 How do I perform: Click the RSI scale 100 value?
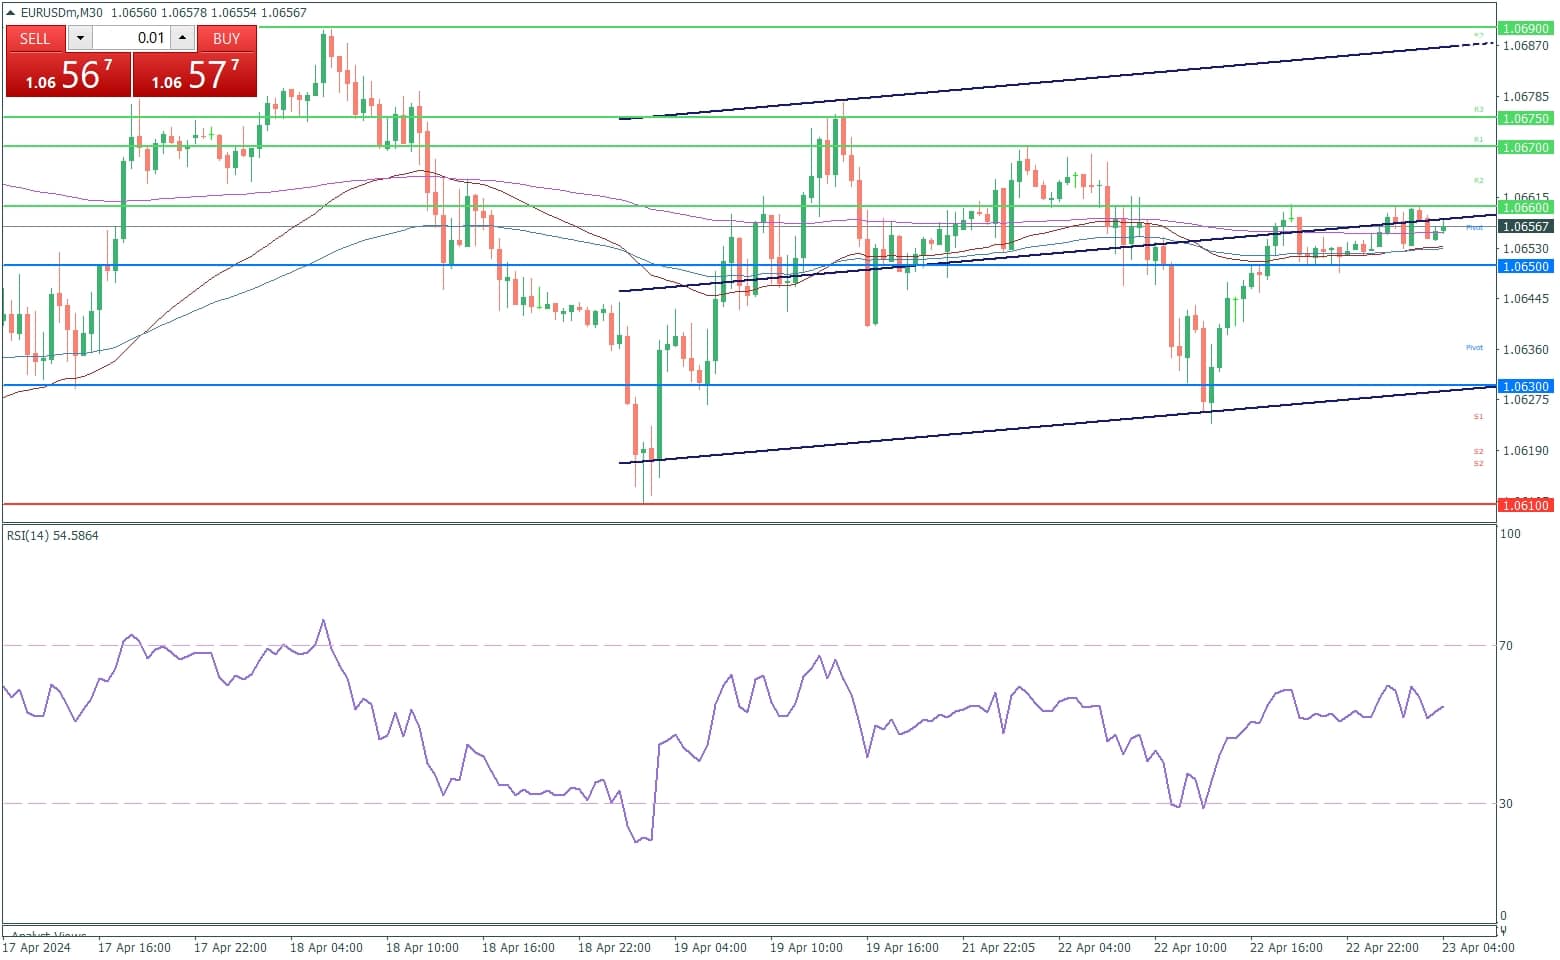(1510, 534)
